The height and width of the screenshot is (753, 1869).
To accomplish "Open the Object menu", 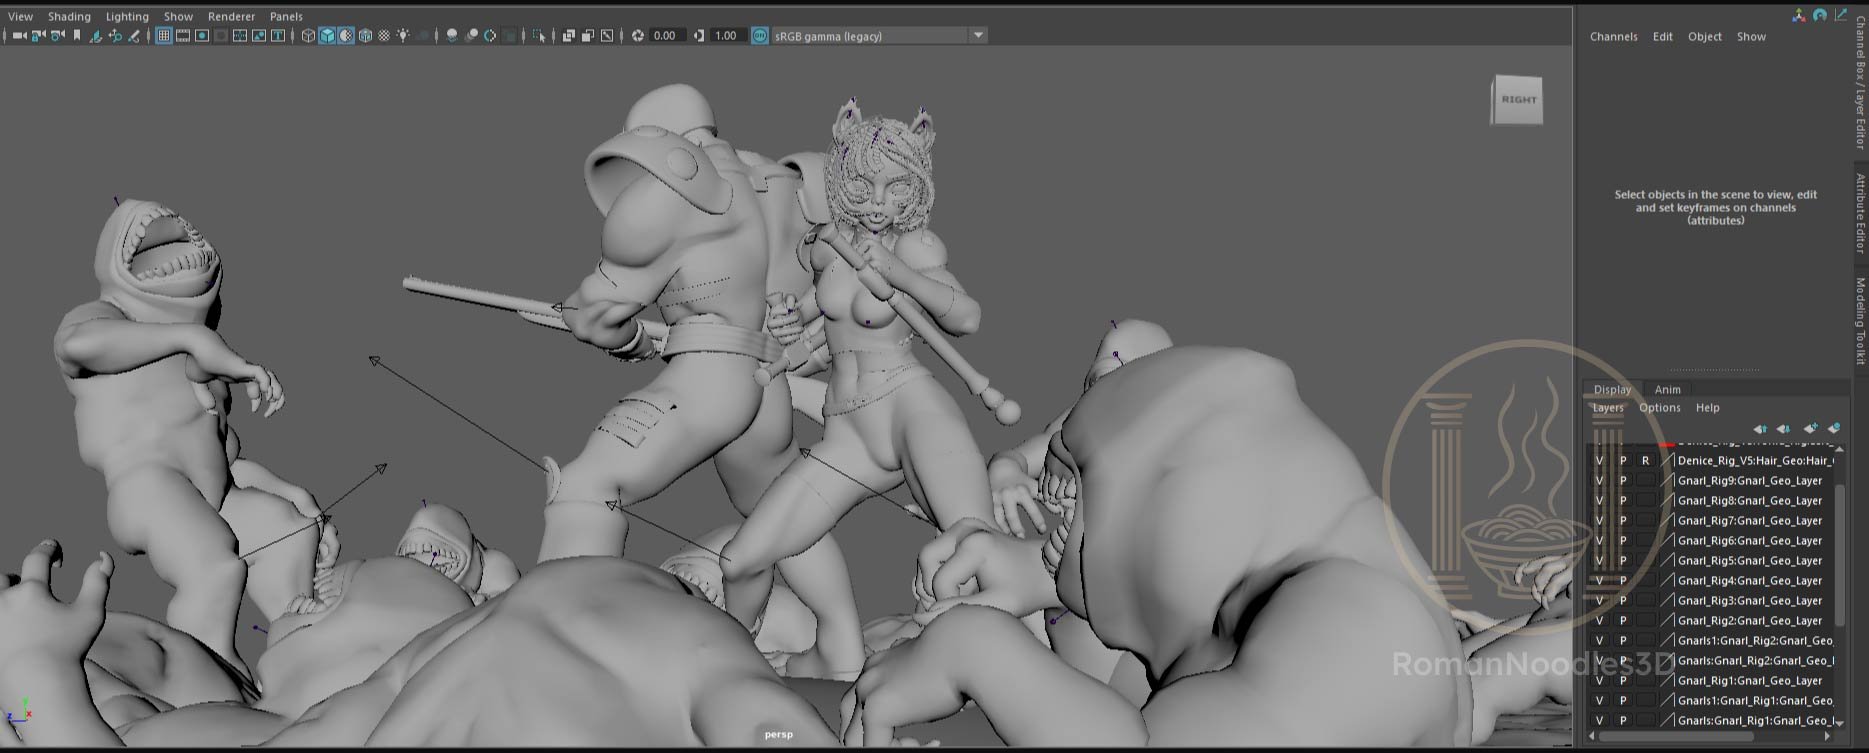I will tap(1704, 36).
